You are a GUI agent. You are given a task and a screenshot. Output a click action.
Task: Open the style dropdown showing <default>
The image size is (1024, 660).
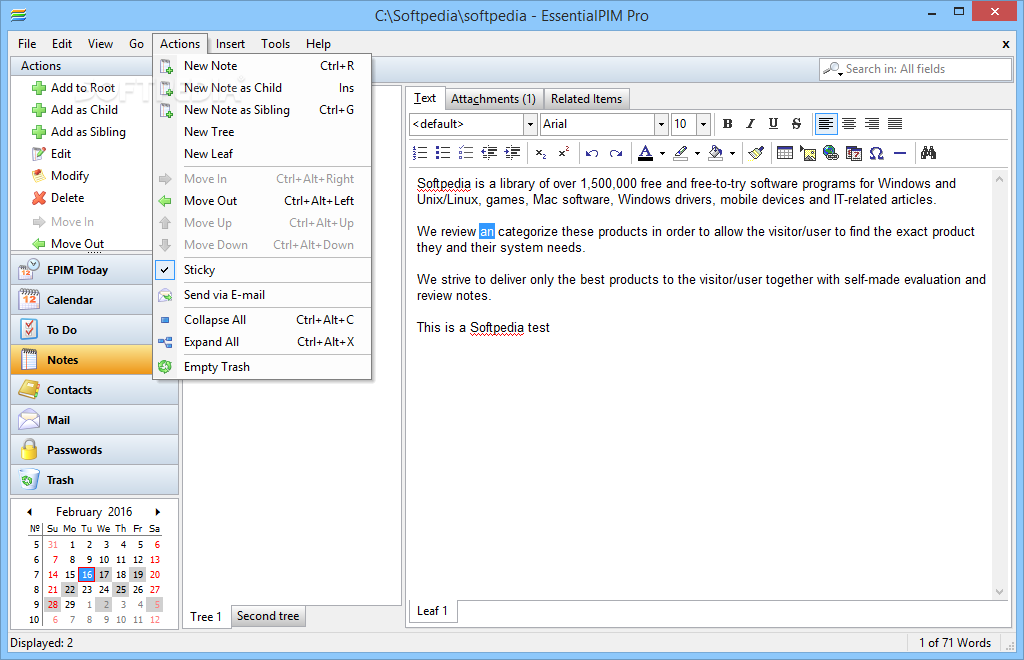point(530,124)
